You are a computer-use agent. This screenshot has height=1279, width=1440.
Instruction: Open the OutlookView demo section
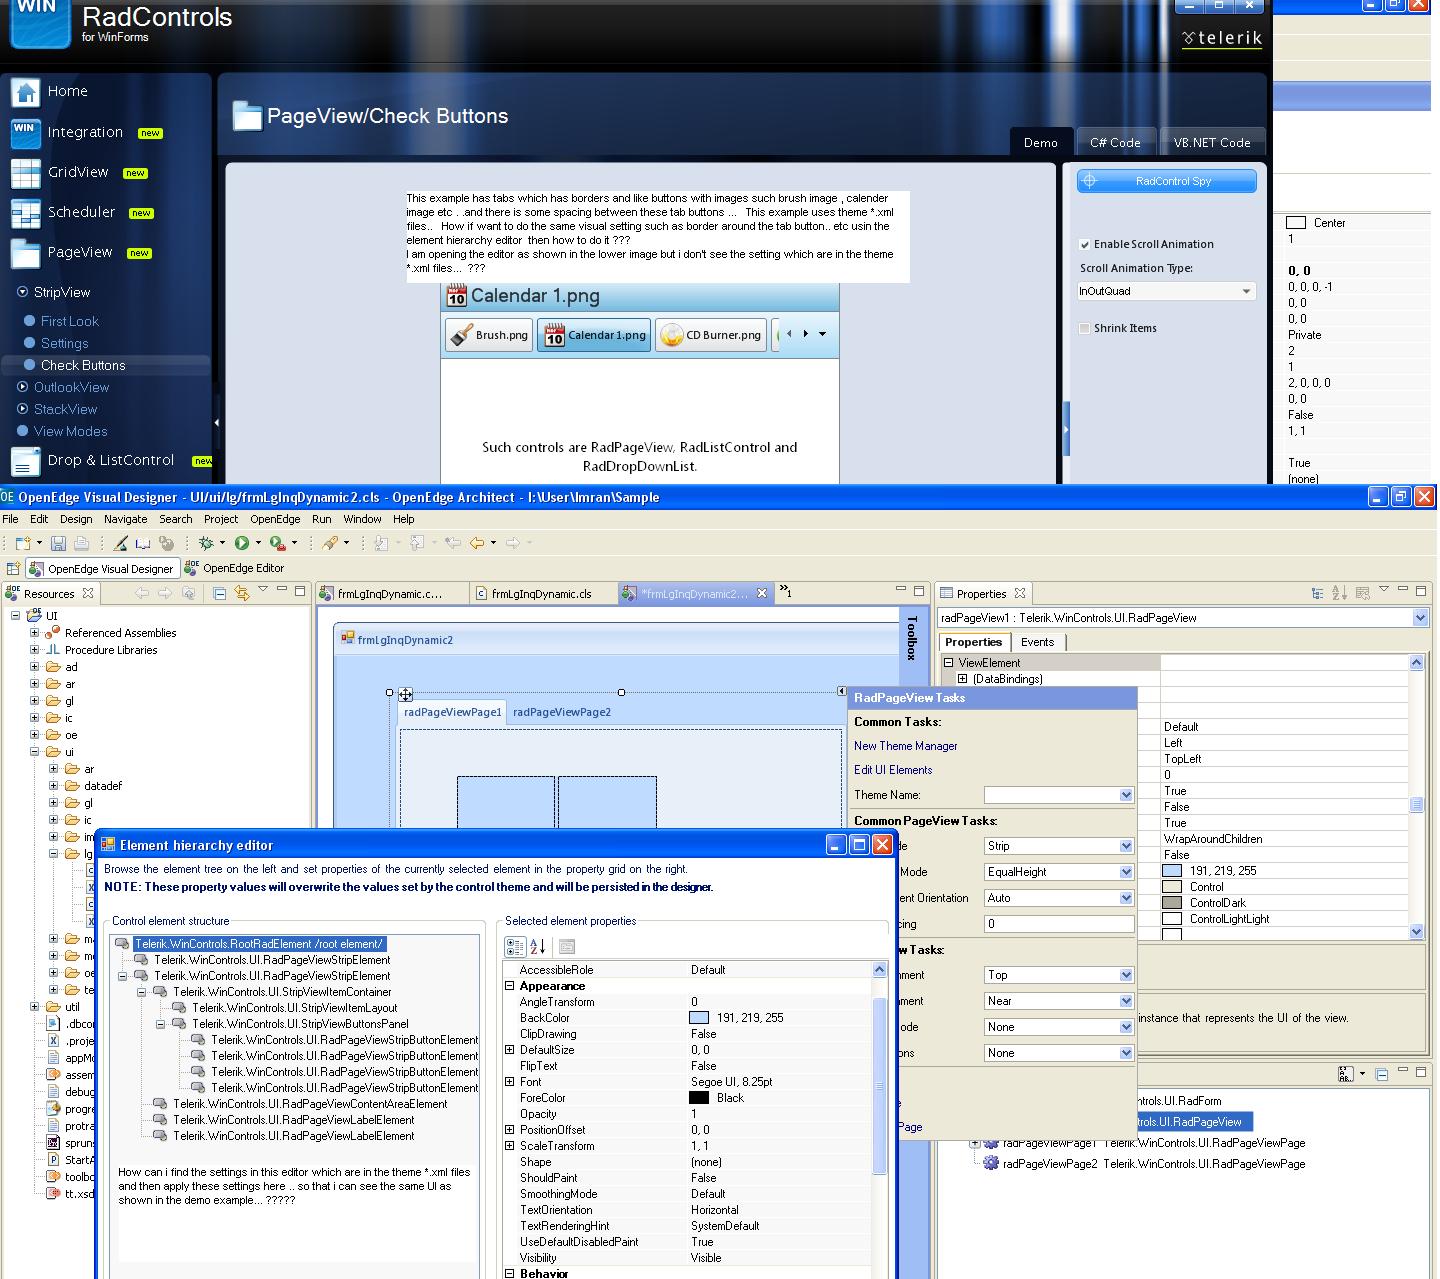(71, 387)
